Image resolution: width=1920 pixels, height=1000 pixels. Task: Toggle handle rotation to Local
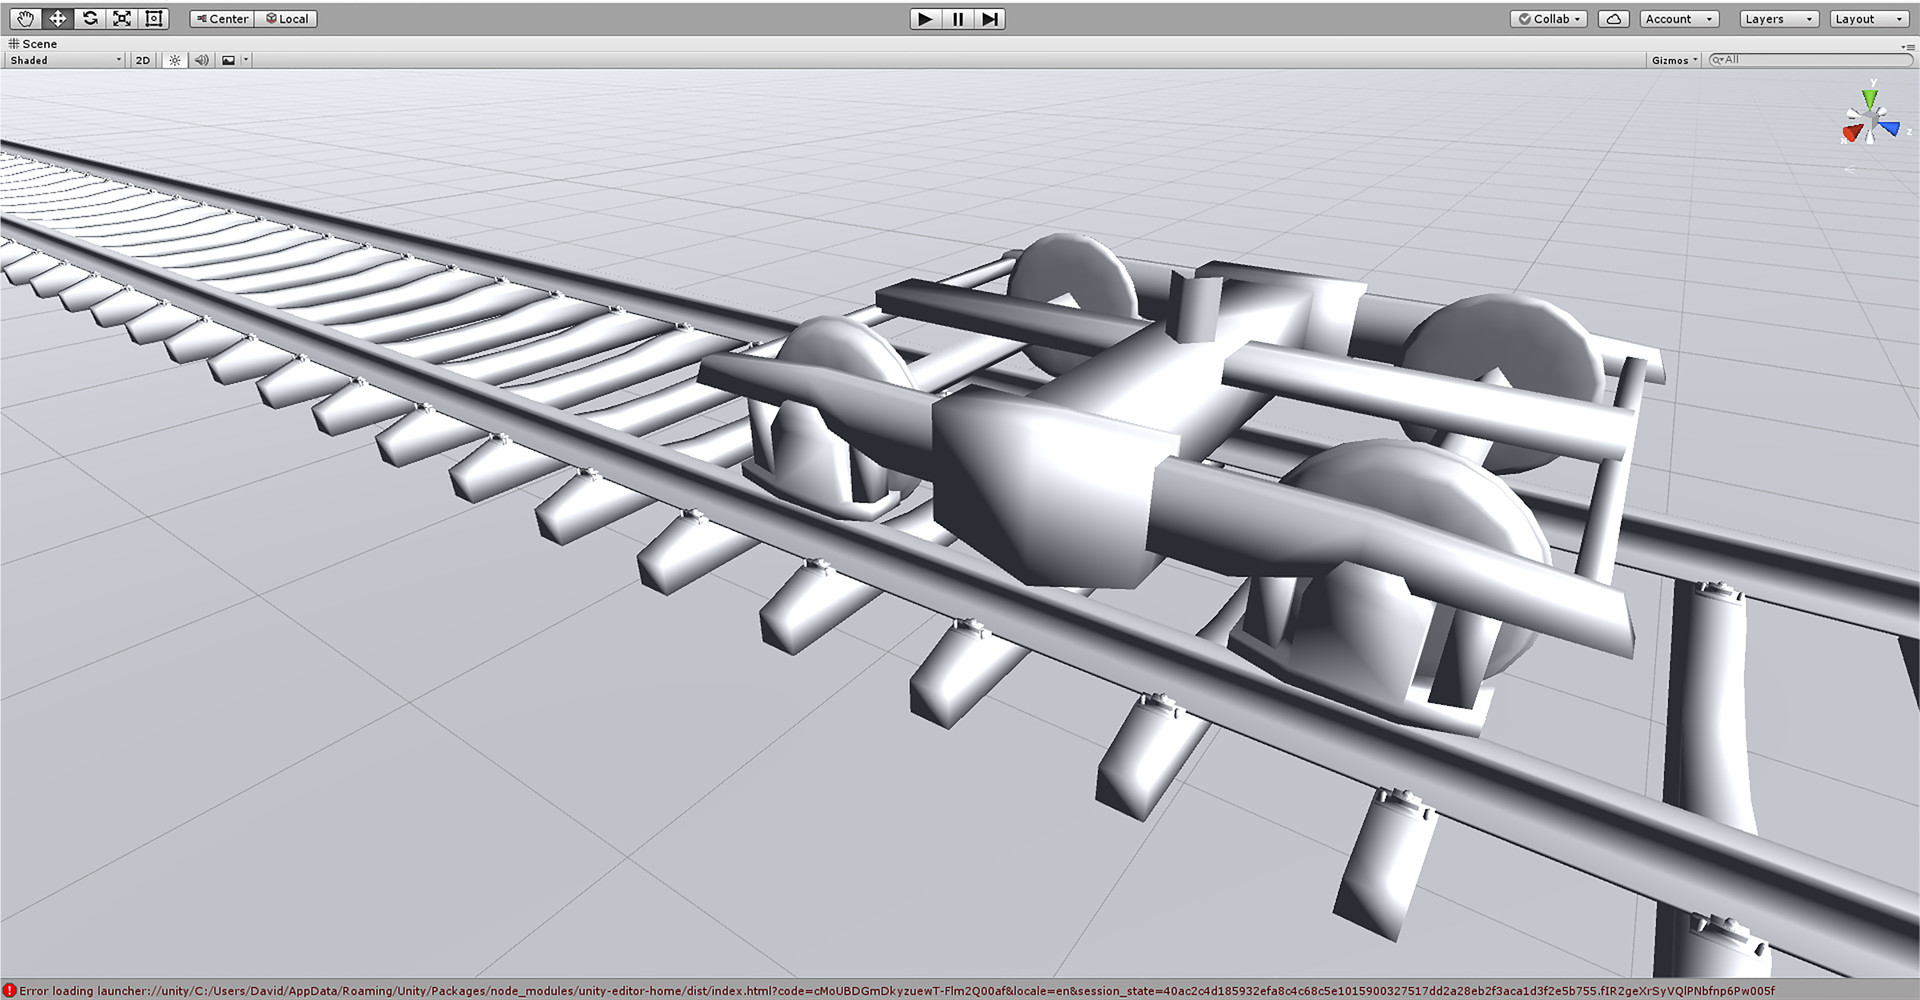click(287, 18)
